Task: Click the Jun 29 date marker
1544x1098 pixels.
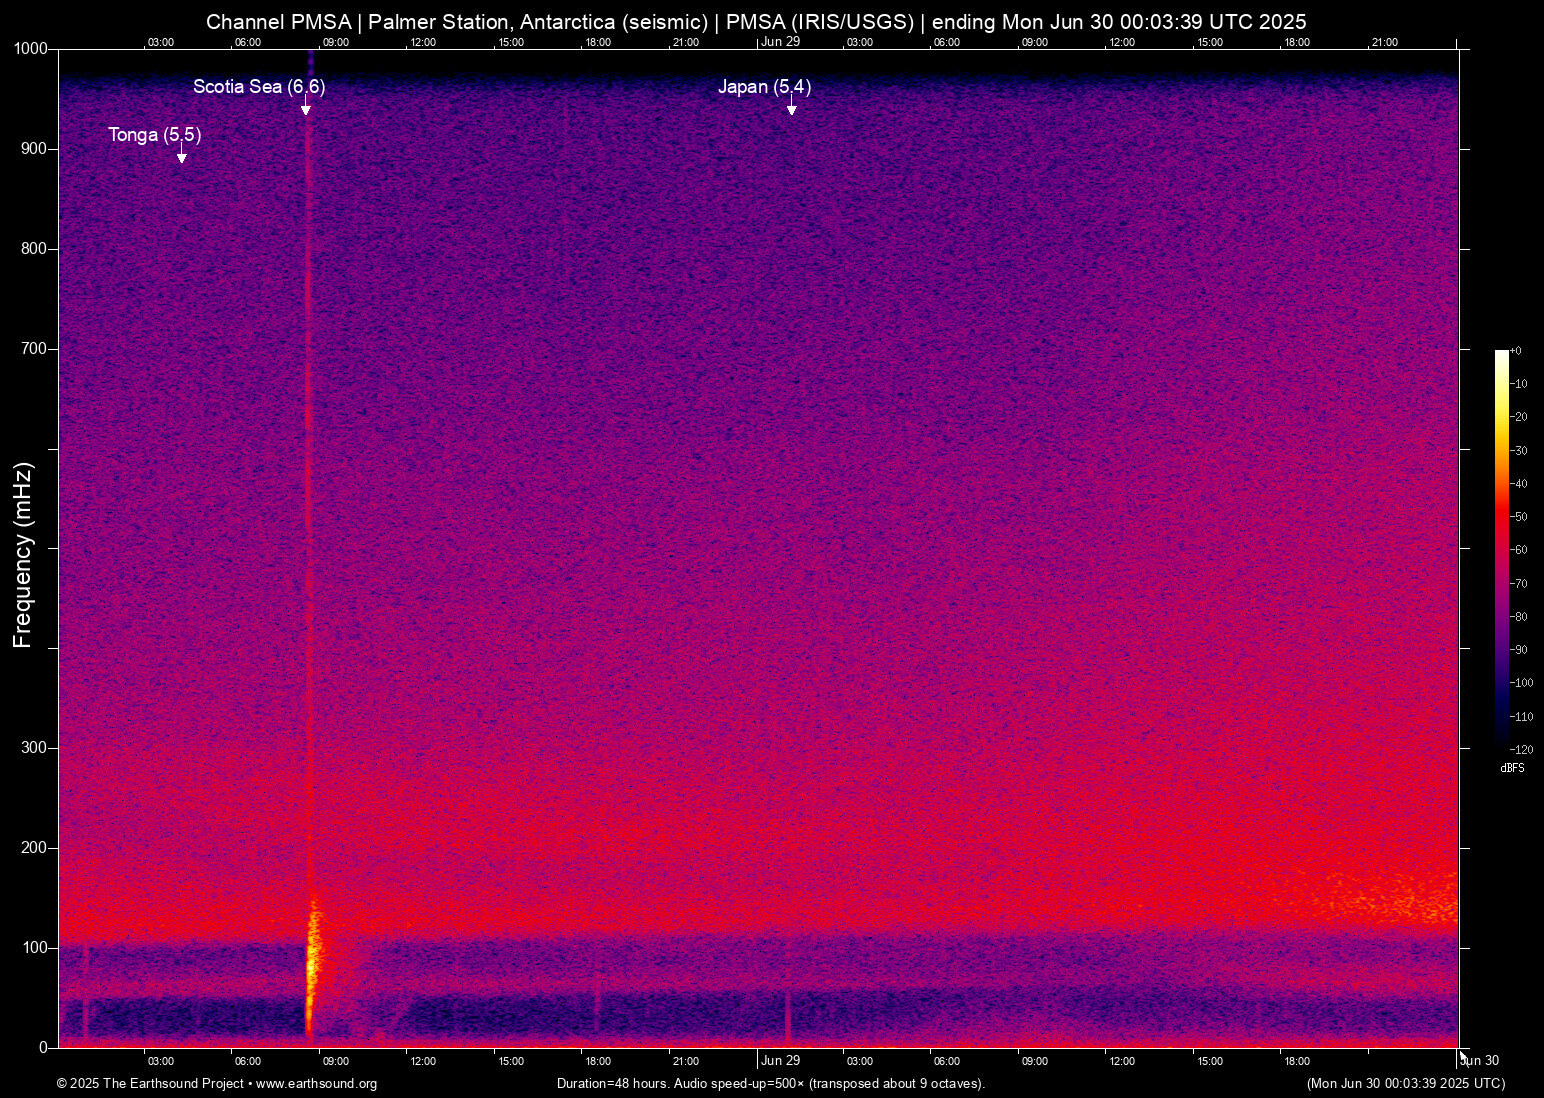Action: click(780, 1060)
